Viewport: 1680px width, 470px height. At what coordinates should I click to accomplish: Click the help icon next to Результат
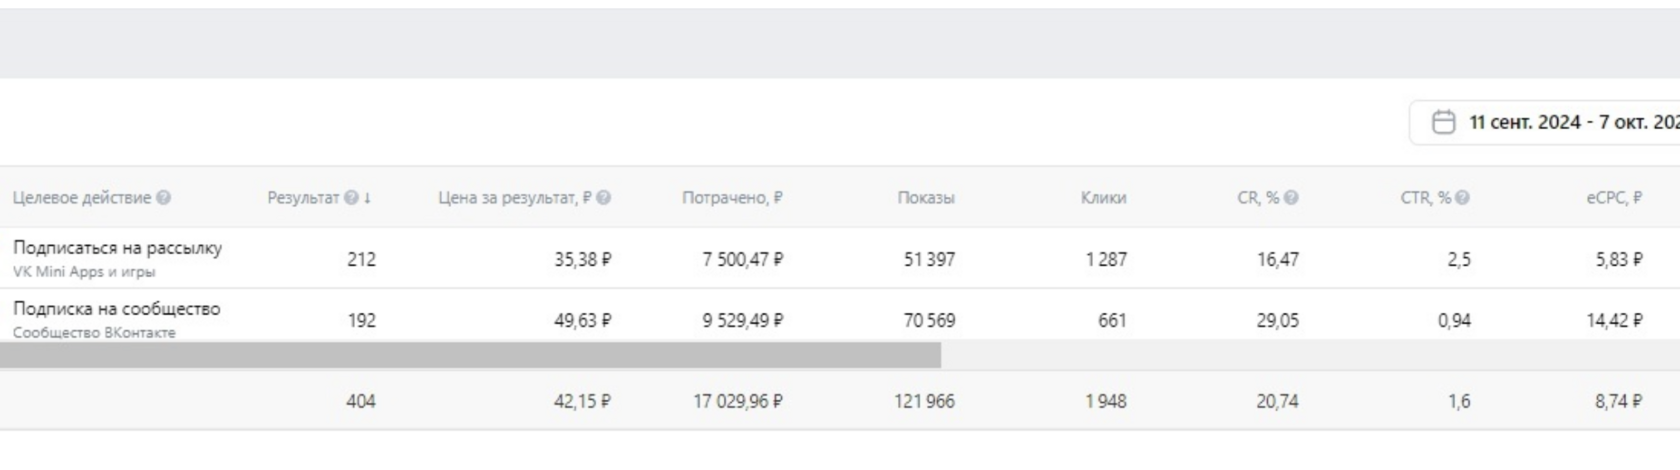click(351, 198)
